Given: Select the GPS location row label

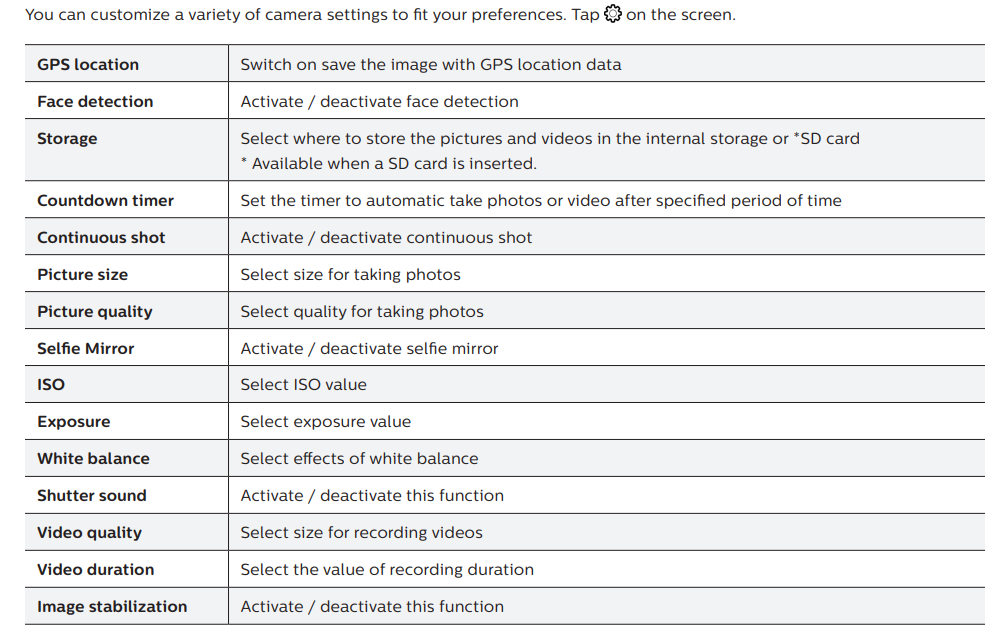Looking at the screenshot, I should tap(88, 64).
